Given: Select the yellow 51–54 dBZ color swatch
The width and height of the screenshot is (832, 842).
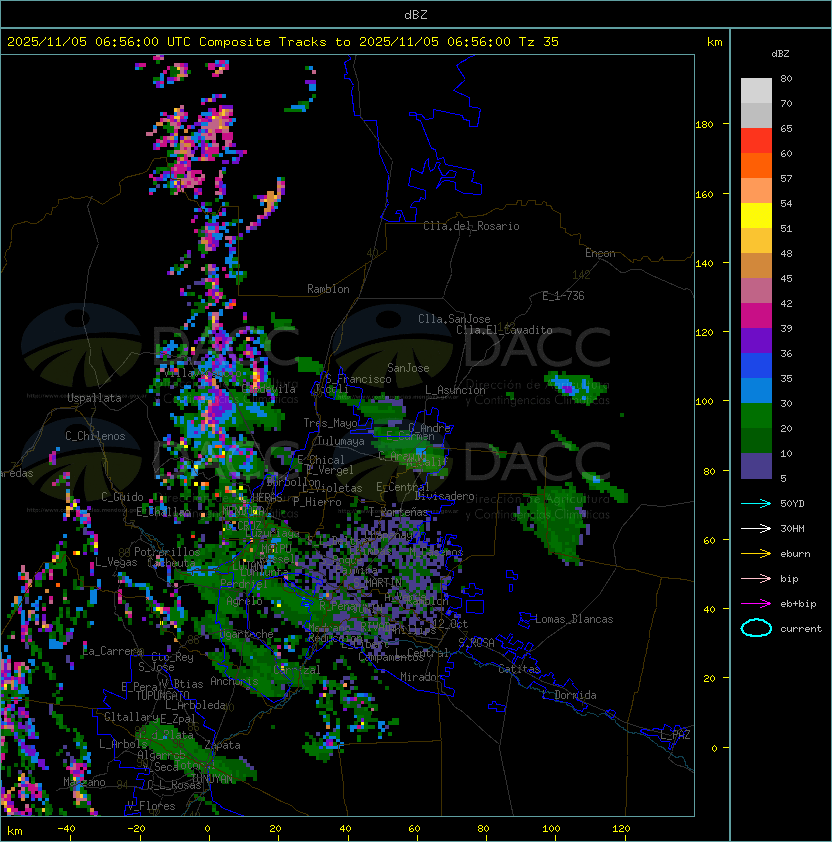Looking at the screenshot, I should click(x=756, y=216).
